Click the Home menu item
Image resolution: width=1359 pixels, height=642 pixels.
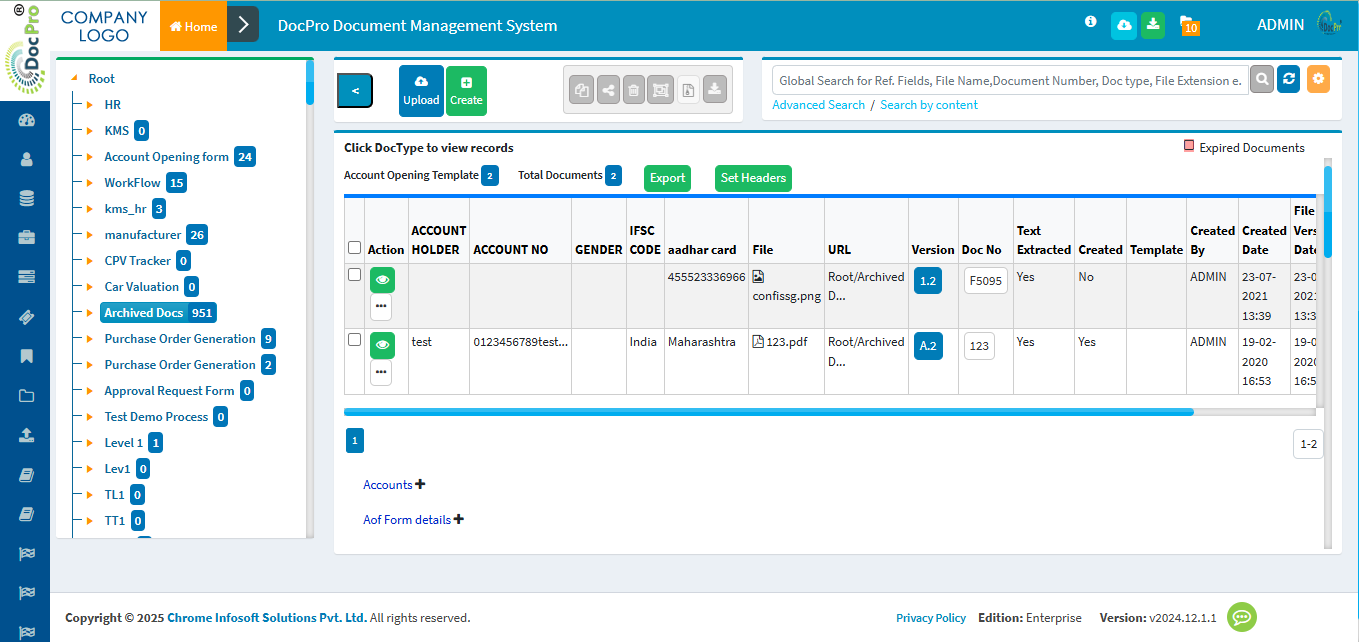click(x=193, y=25)
